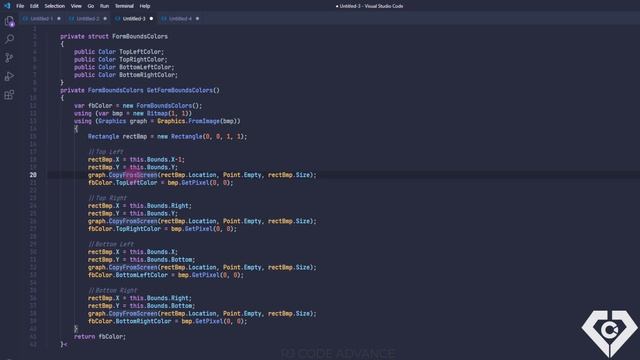Open the Explorer view in activity bar
The image size is (640, 360).
tap(9, 21)
